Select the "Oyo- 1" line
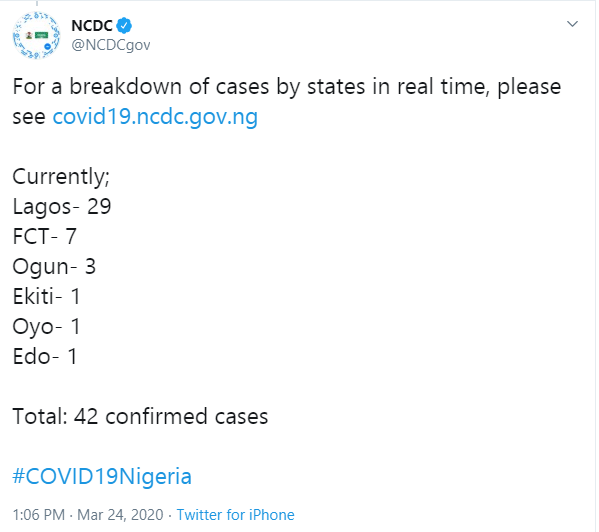The image size is (599, 532). (47, 327)
